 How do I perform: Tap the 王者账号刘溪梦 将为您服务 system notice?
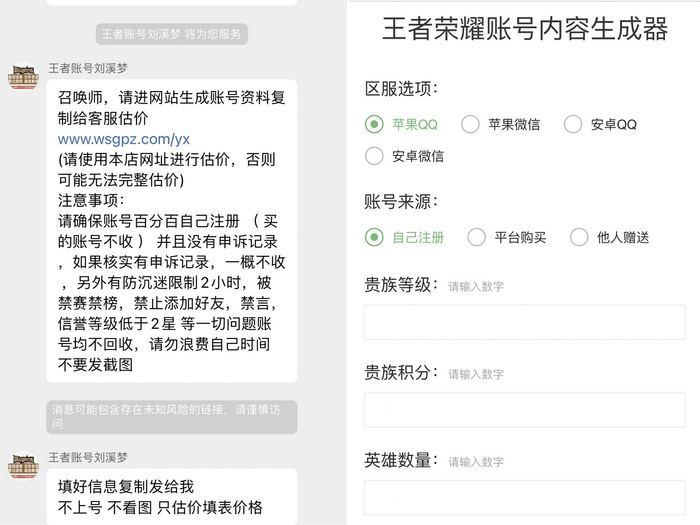(171, 34)
